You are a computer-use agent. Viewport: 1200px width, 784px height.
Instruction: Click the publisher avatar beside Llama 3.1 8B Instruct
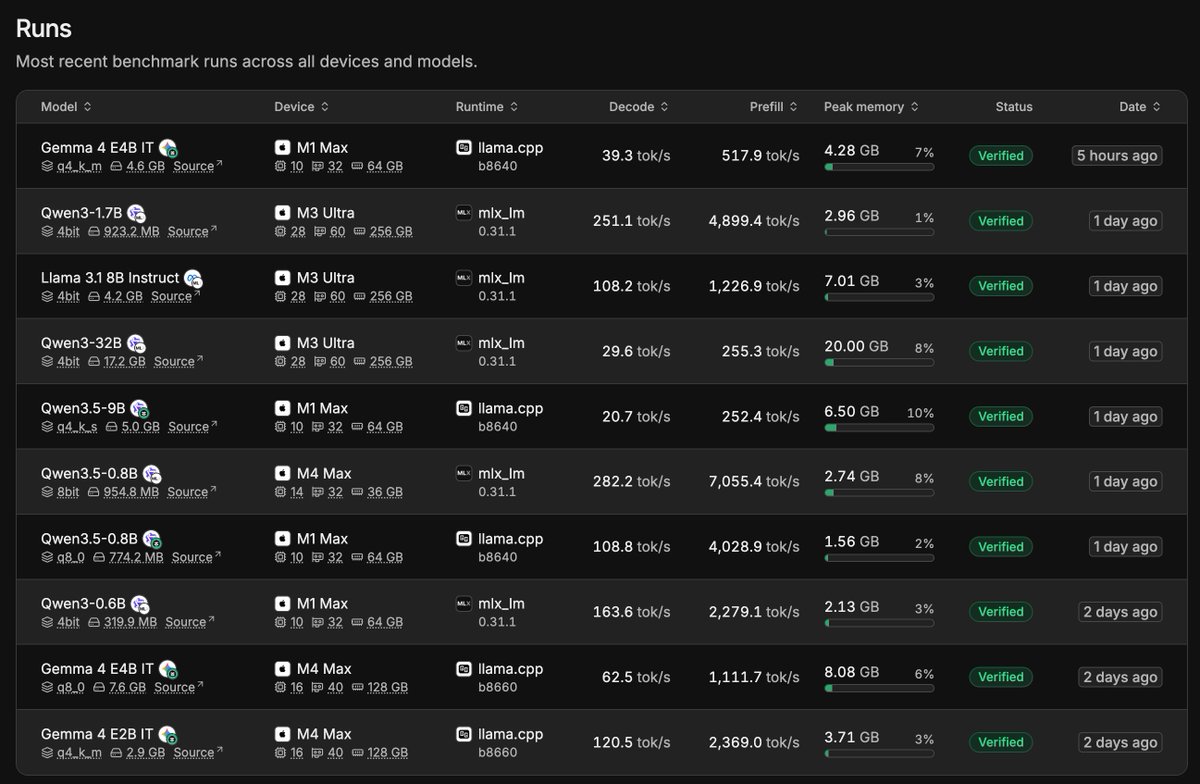click(x=193, y=278)
